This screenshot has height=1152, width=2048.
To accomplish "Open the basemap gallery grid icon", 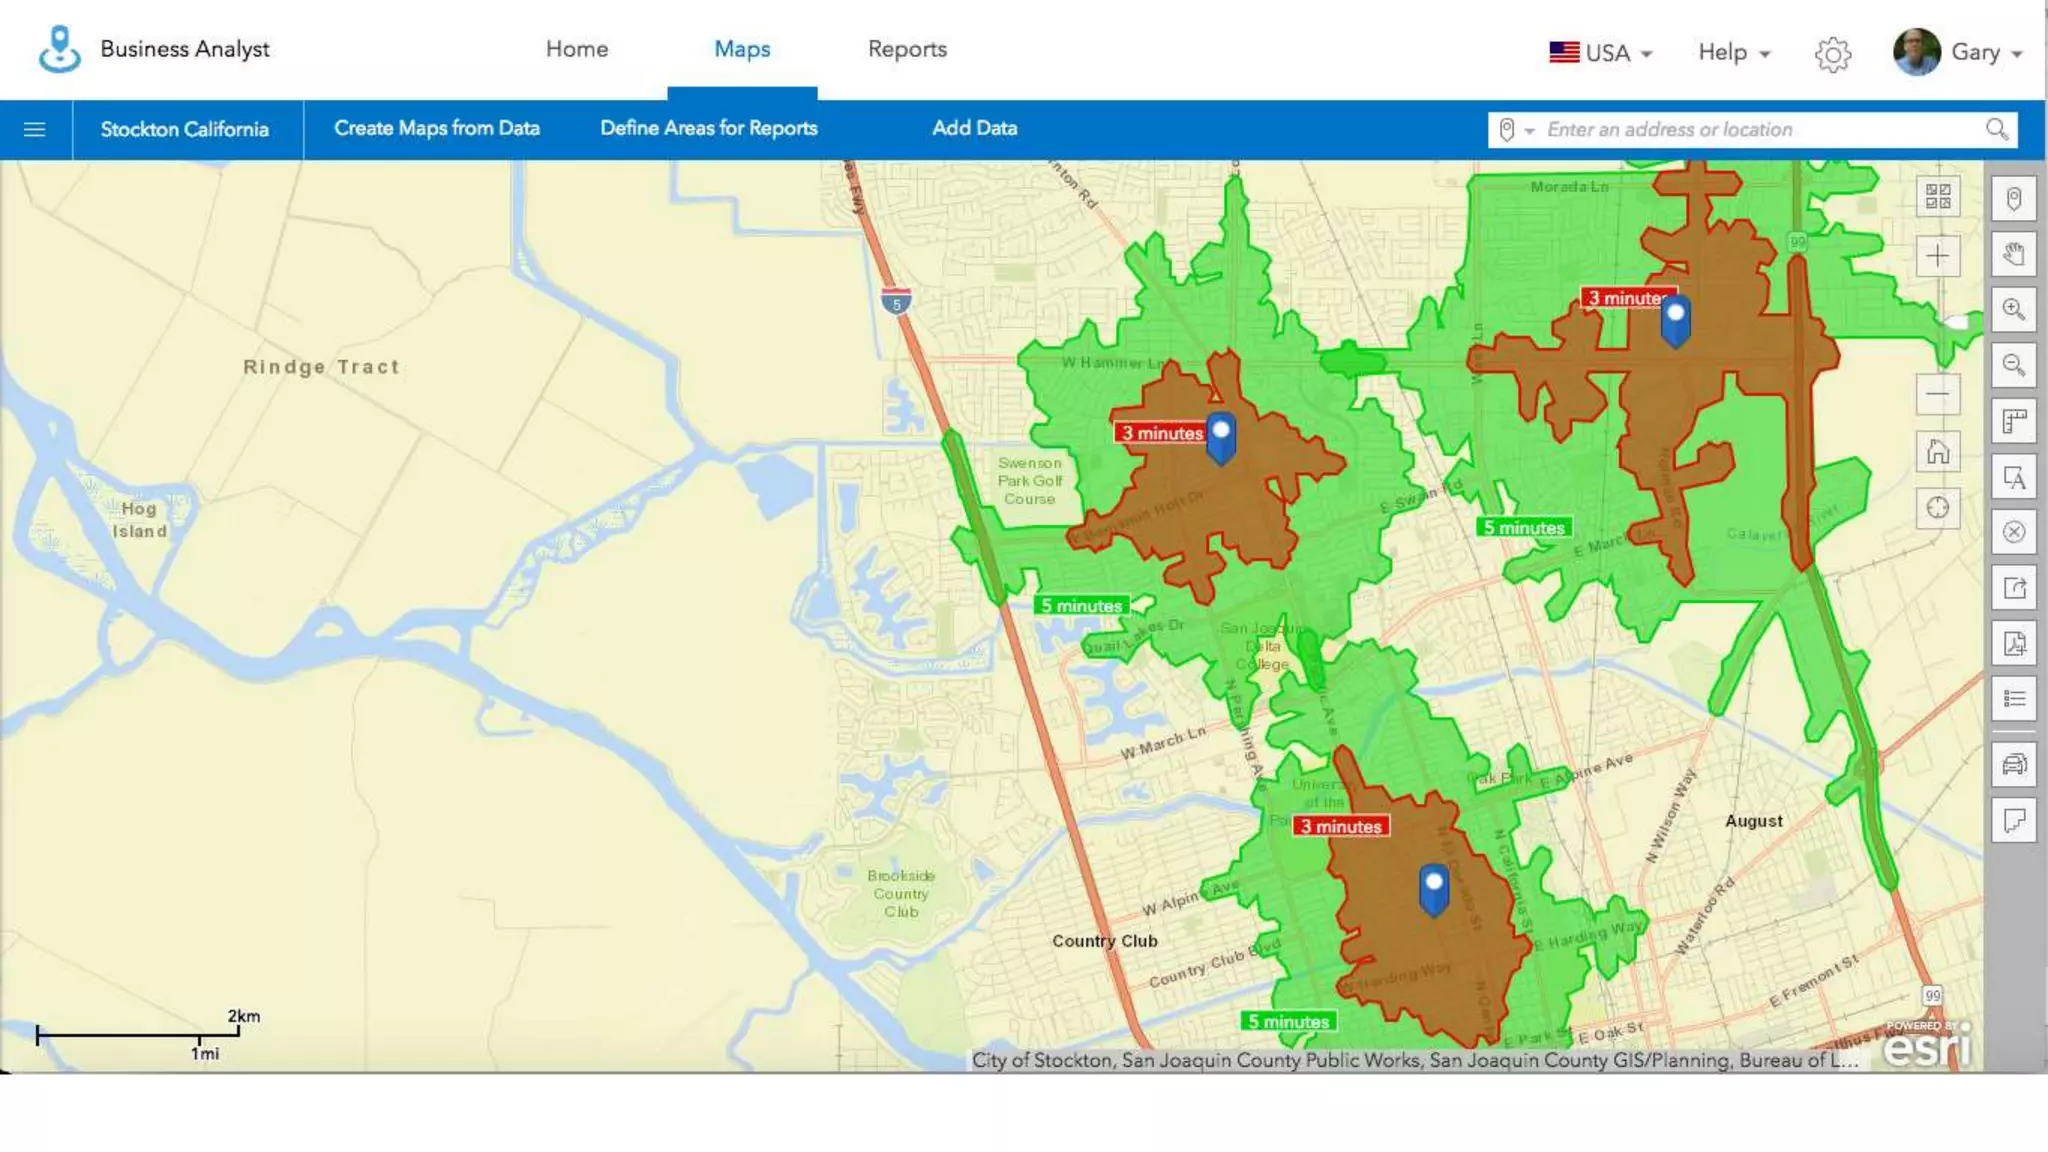I will 1937,196.
